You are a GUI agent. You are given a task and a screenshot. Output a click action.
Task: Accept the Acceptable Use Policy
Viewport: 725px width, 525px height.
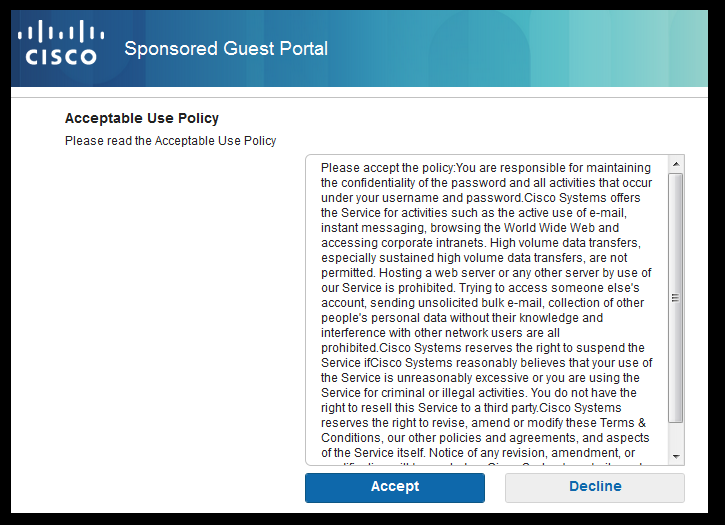[x=395, y=487]
